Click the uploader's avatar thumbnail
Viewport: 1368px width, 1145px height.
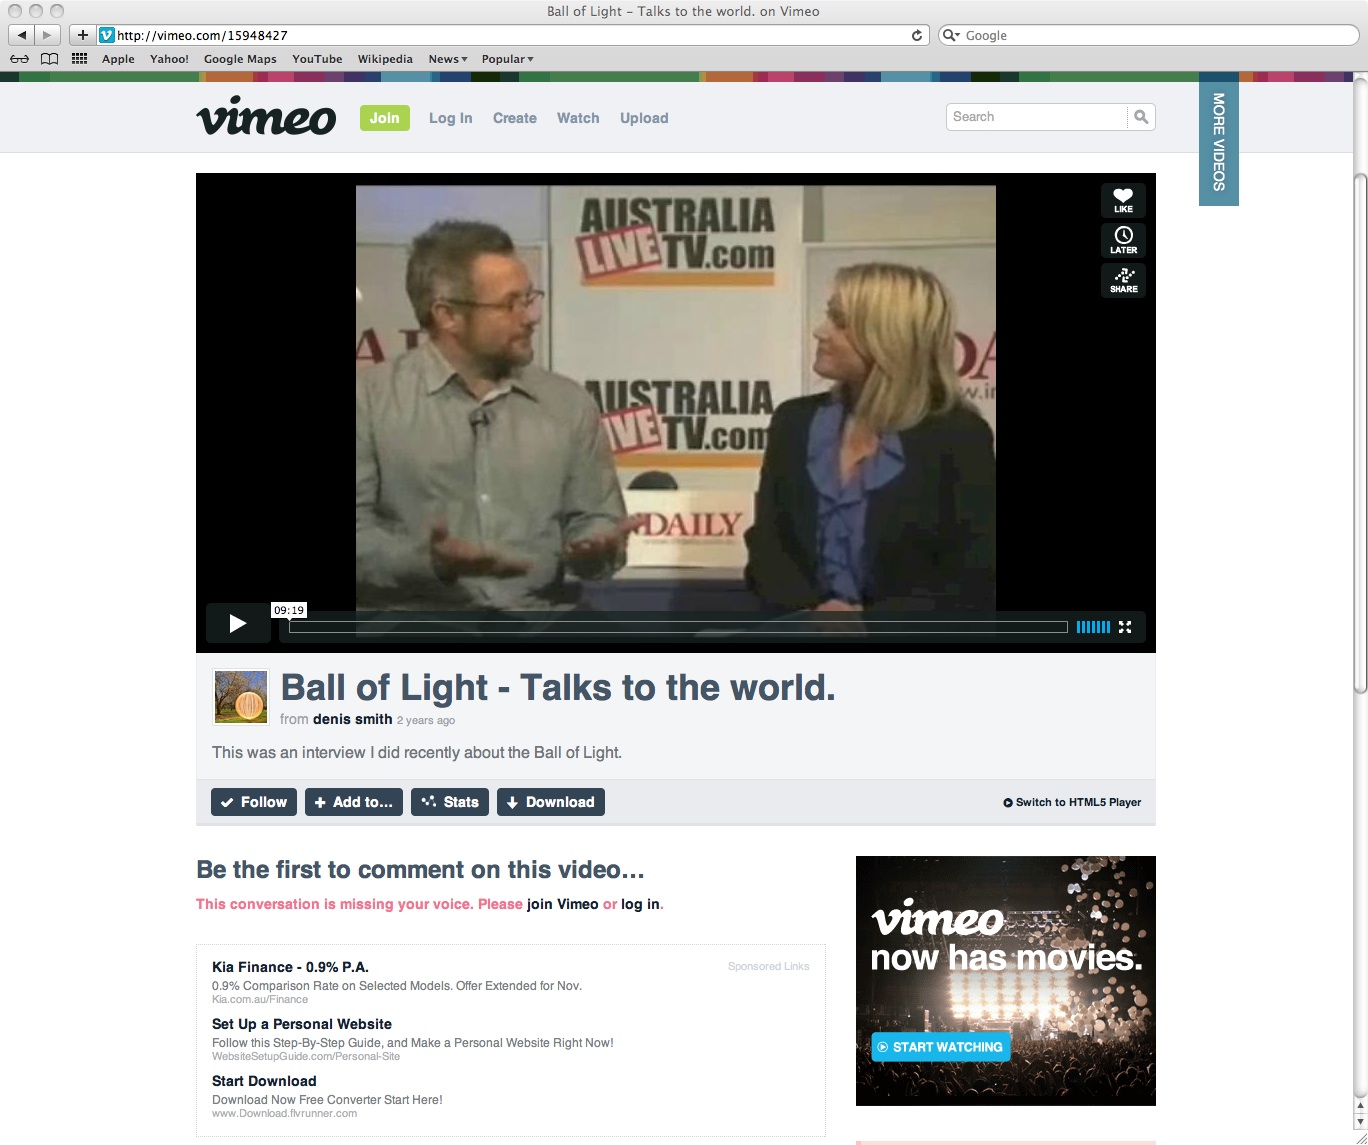coord(241,697)
